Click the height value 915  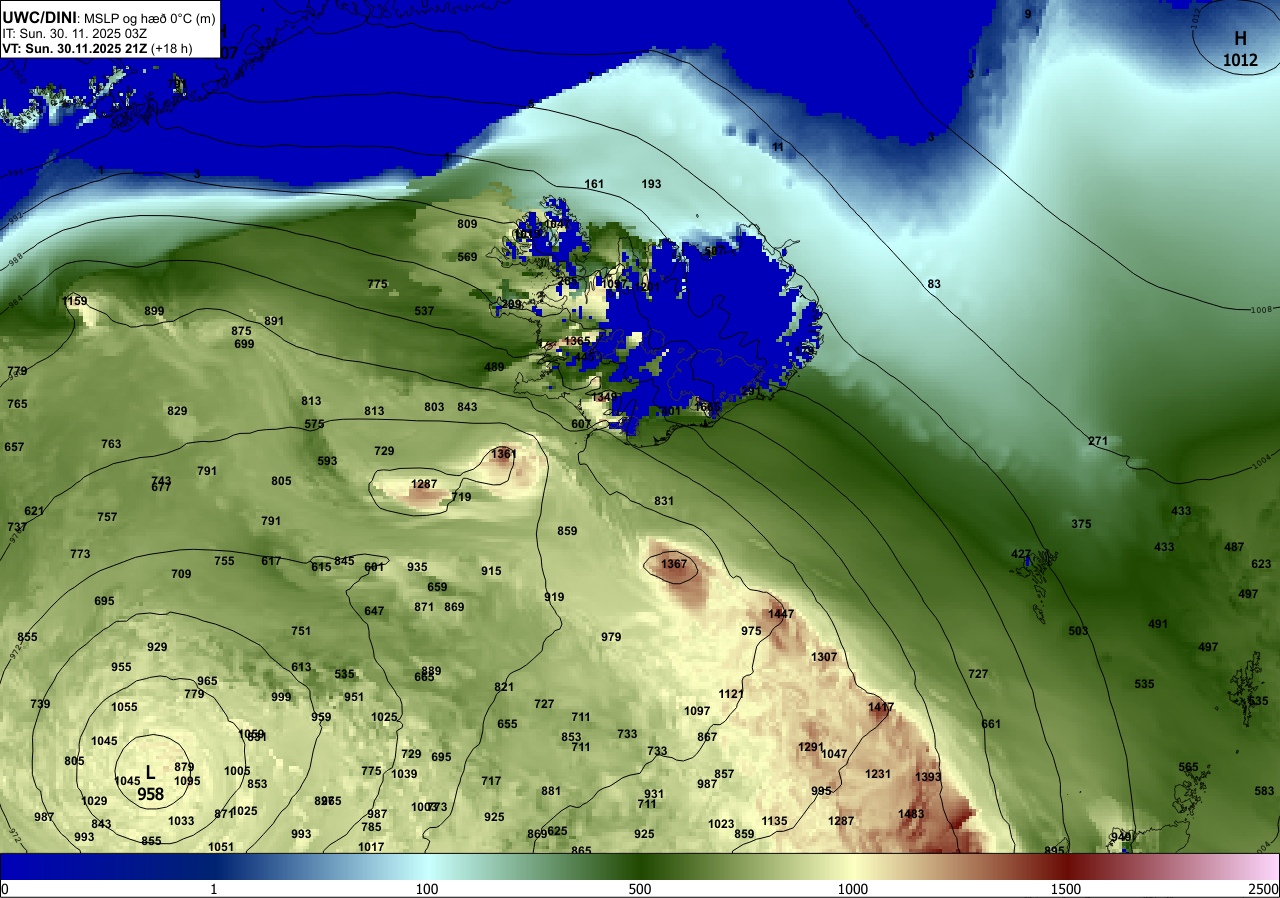tap(491, 571)
